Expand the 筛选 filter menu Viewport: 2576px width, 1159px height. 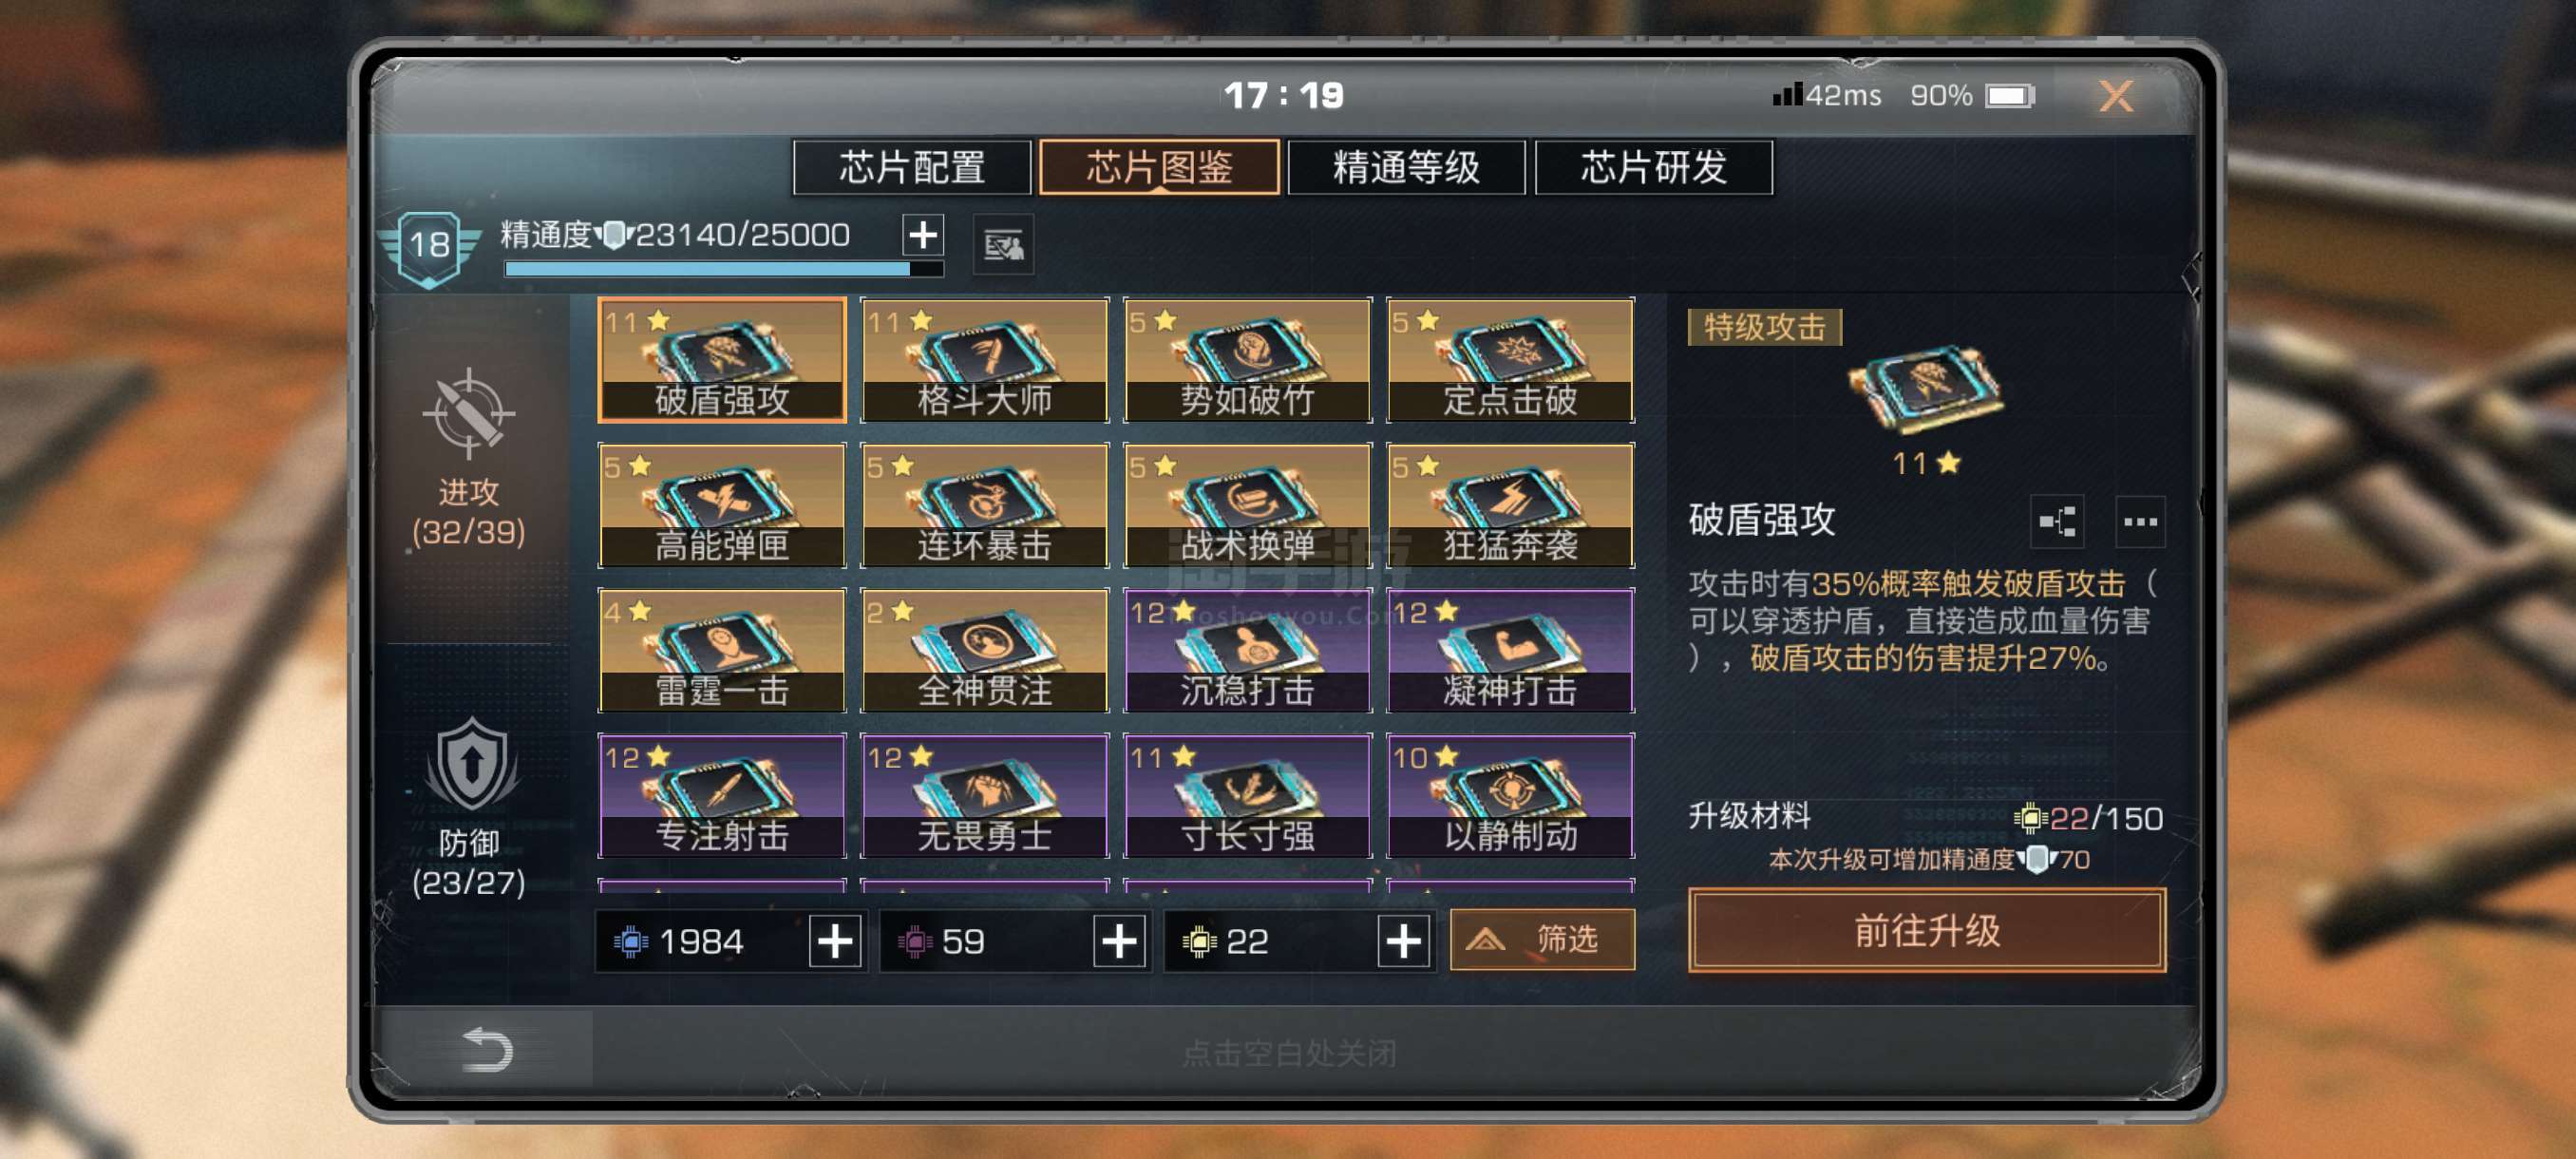(x=1542, y=940)
